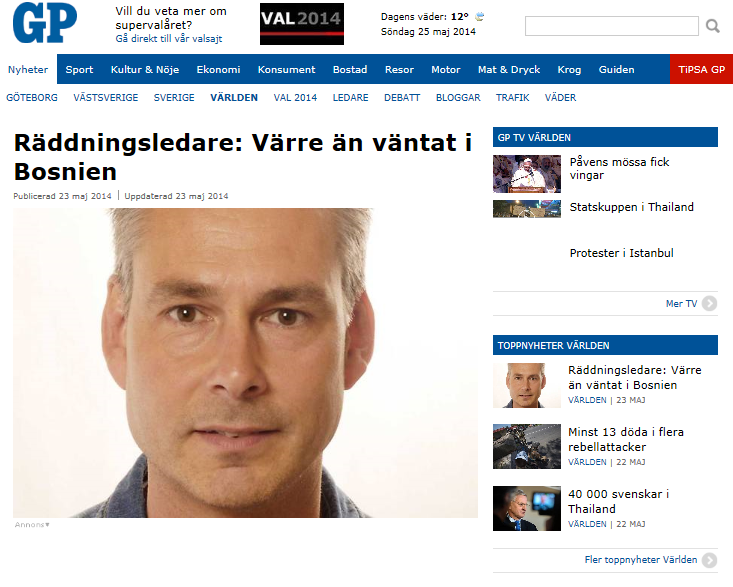Open the VAL 2014 banner

pyautogui.click(x=302, y=24)
